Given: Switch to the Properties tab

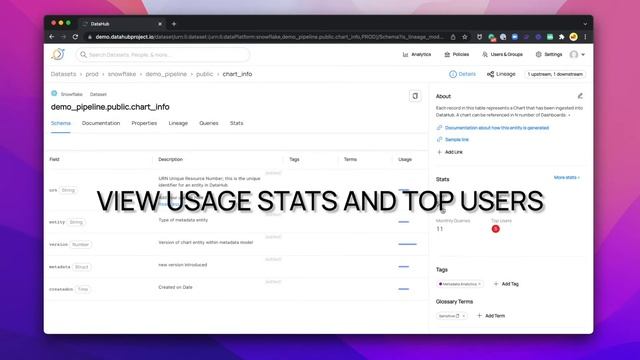Looking at the screenshot, I should coord(144,123).
